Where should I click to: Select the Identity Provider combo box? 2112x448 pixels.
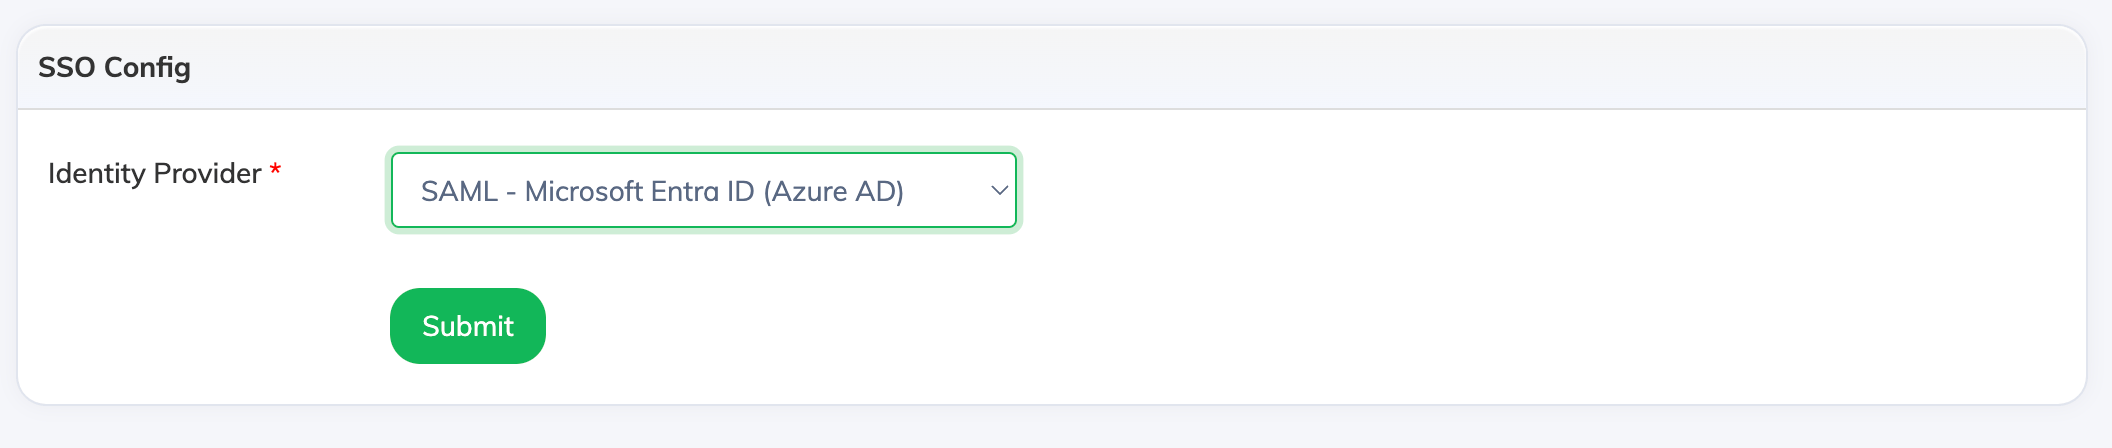703,191
